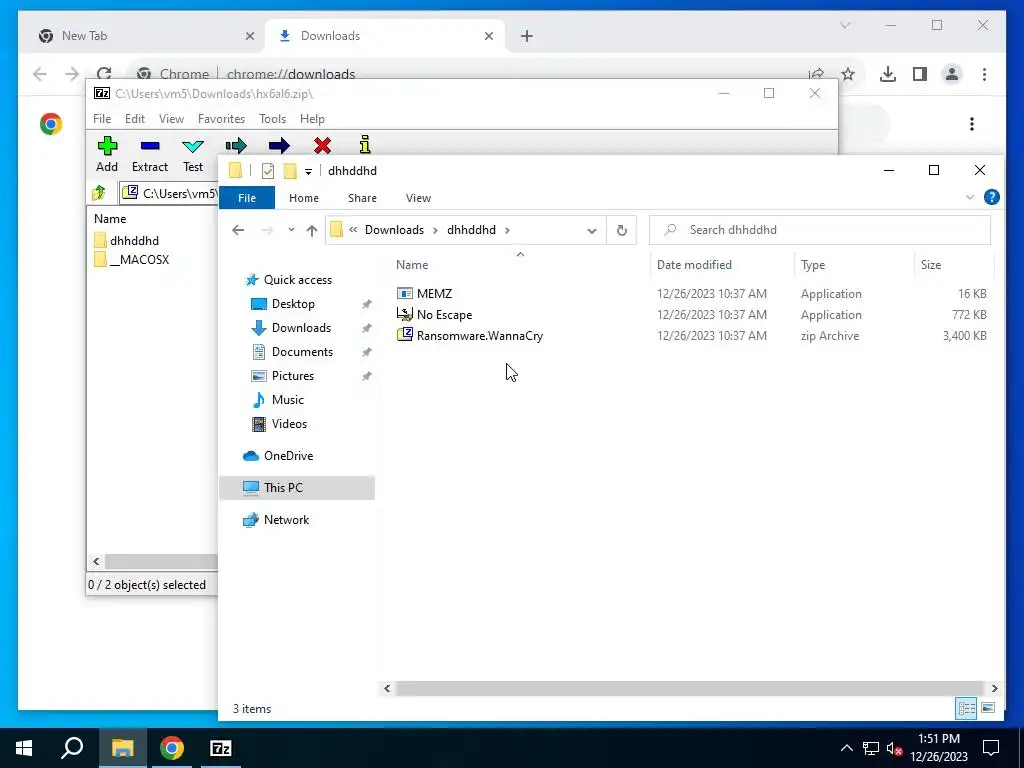Click chevron between Downloads and dhhddhd
This screenshot has width=1024, height=768.
click(436, 230)
